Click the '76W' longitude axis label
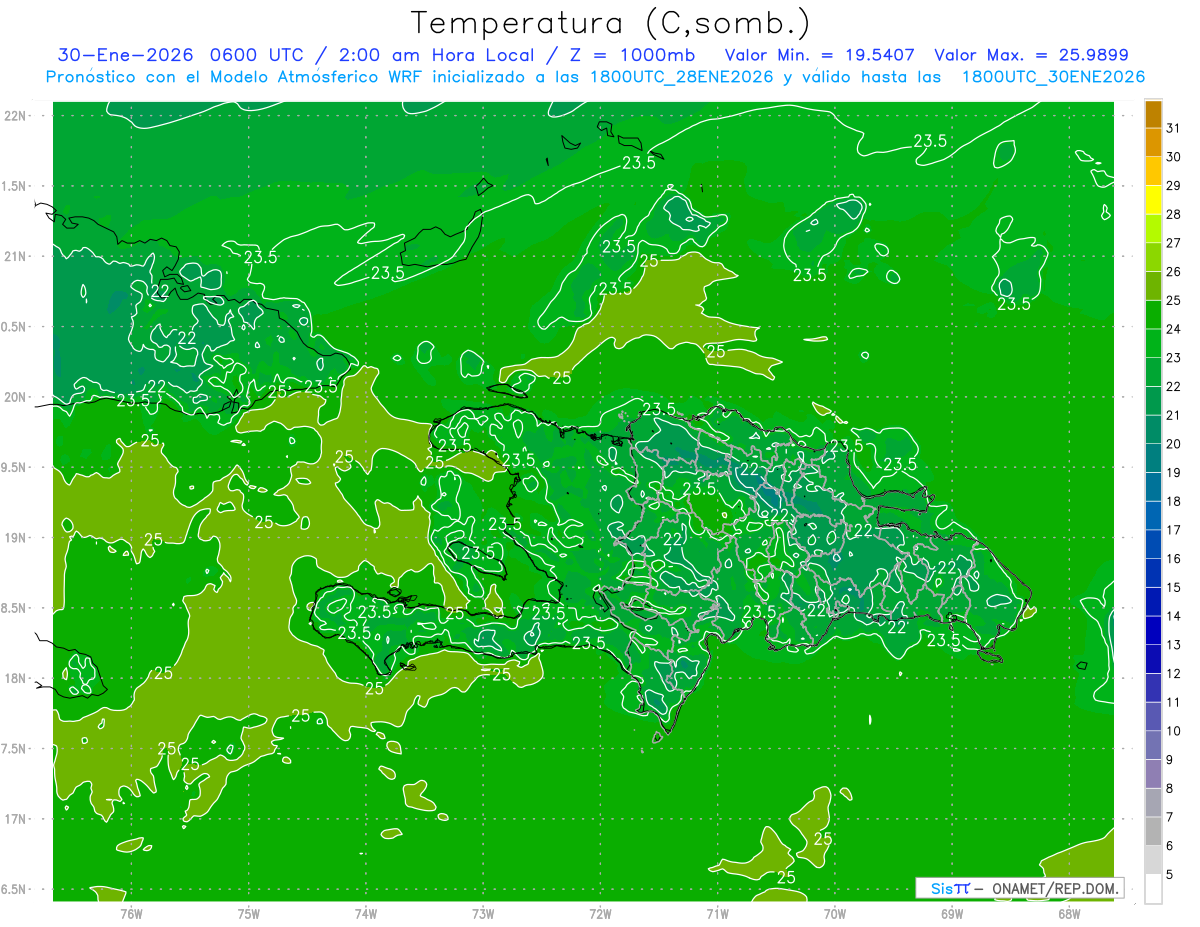The height and width of the screenshot is (927, 1200). point(131,913)
